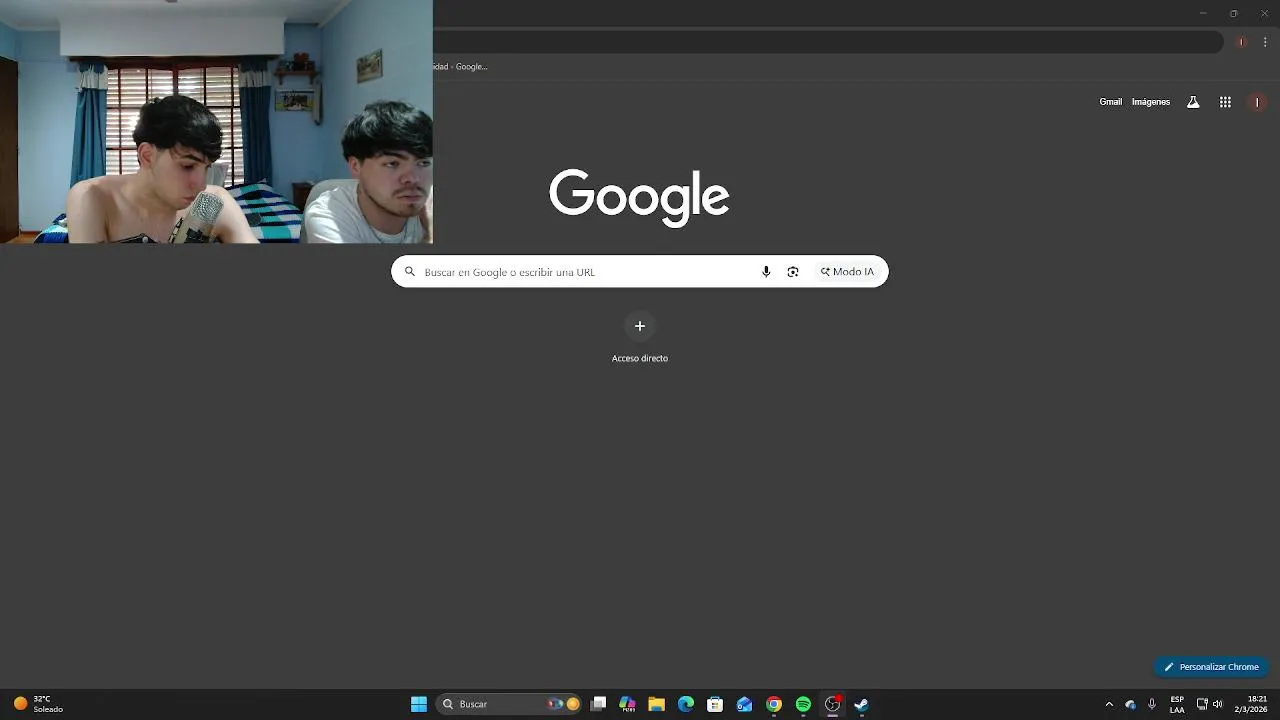This screenshot has height=720, width=1280.
Task: Open volume speaker tray icon
Action: [x=1218, y=704]
